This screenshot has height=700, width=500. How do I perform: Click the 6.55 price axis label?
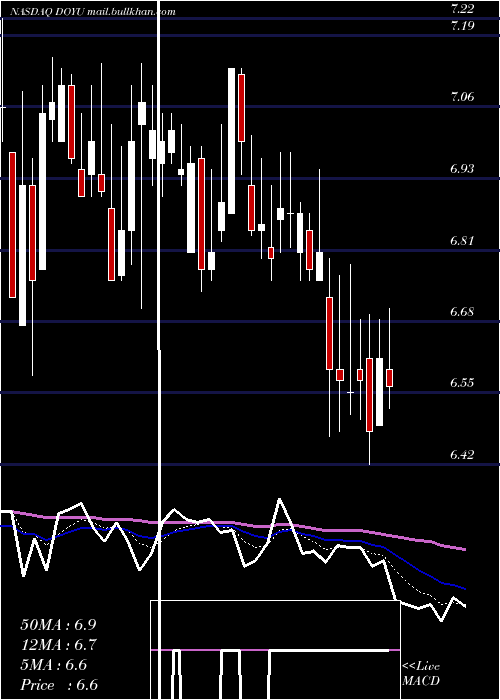click(x=462, y=383)
